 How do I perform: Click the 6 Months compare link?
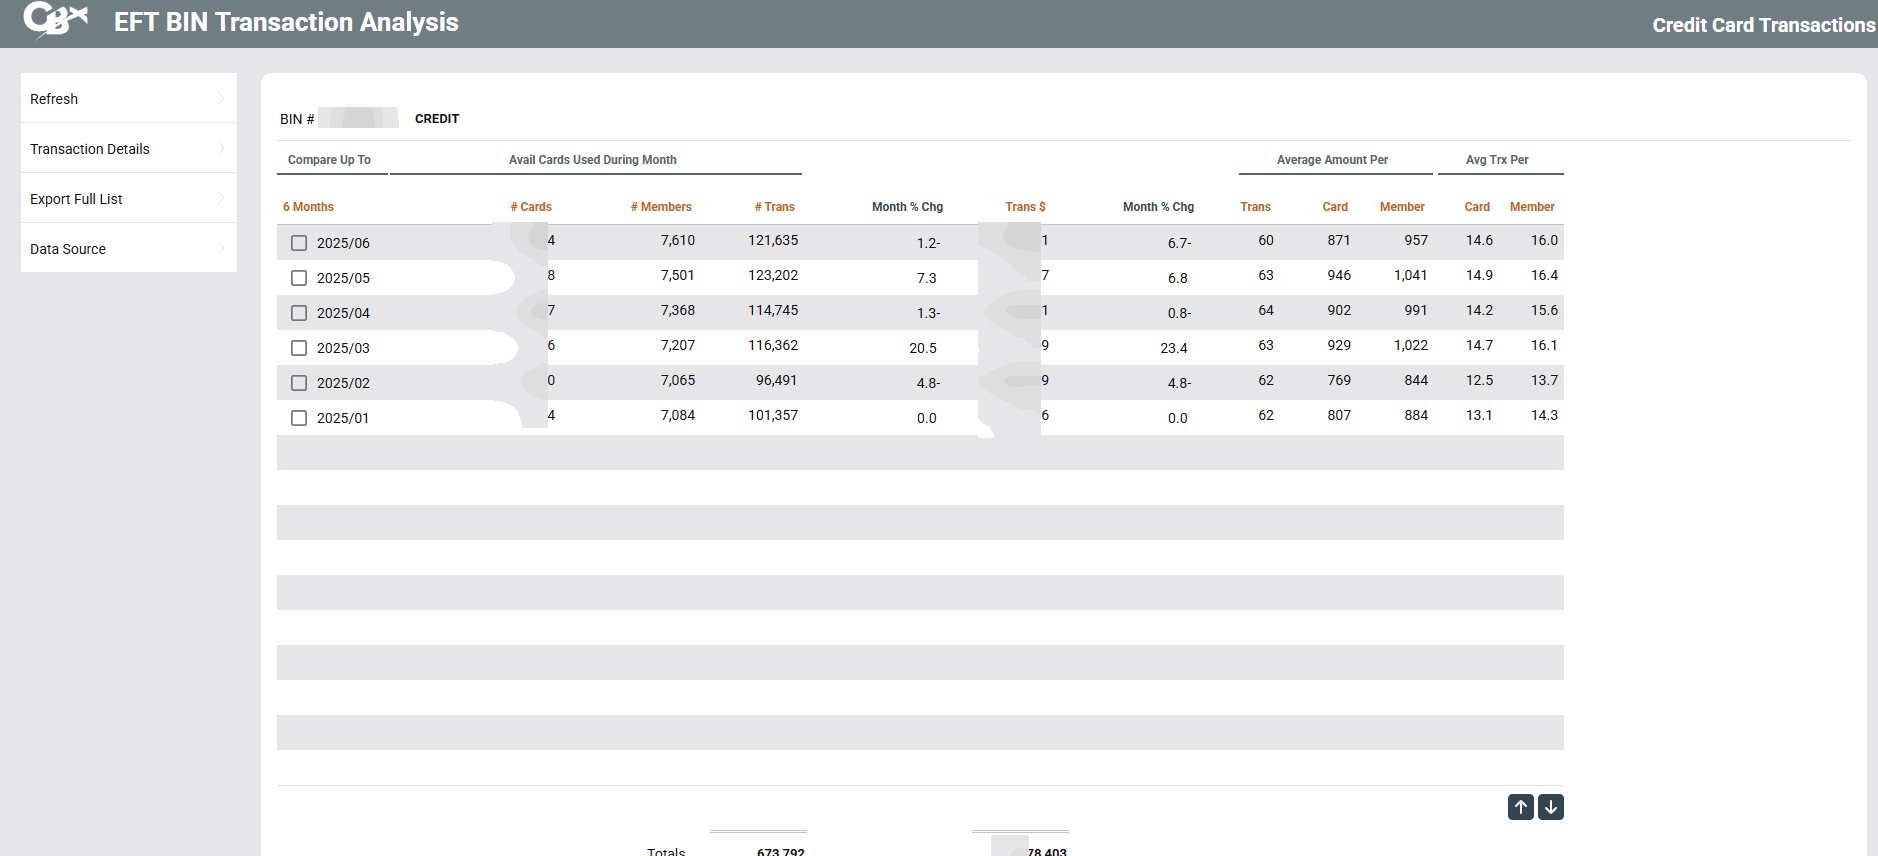tap(308, 207)
